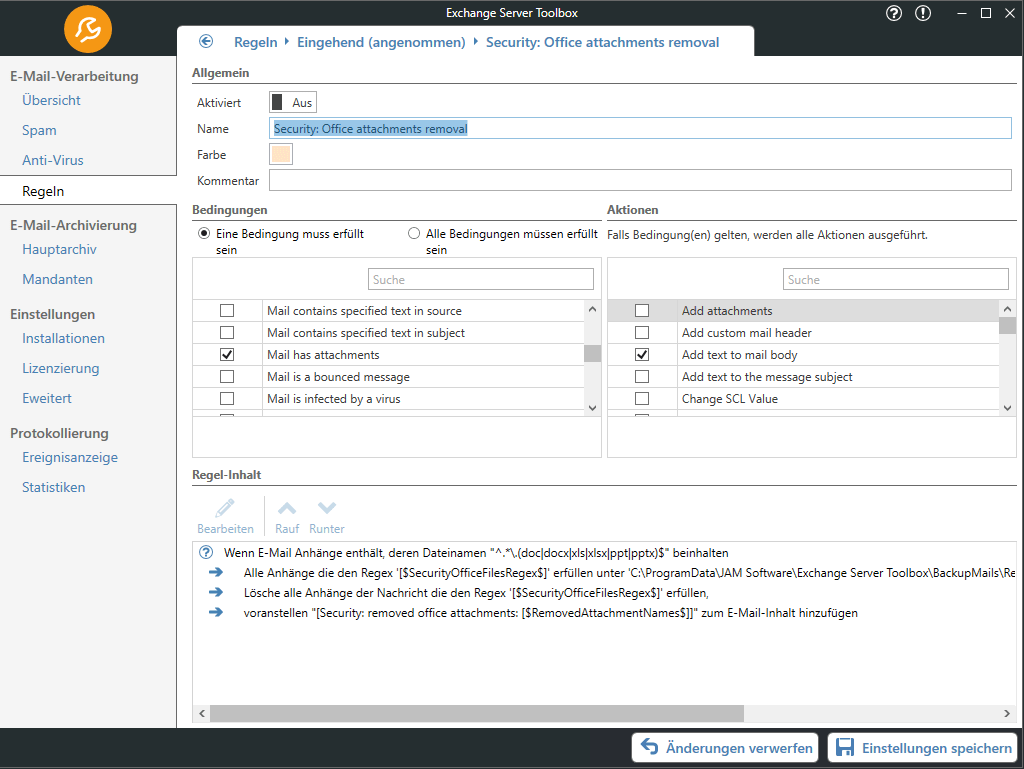Screen dimensions: 1024x769
Task: Click the Aktionen Suche search field
Action: point(895,279)
